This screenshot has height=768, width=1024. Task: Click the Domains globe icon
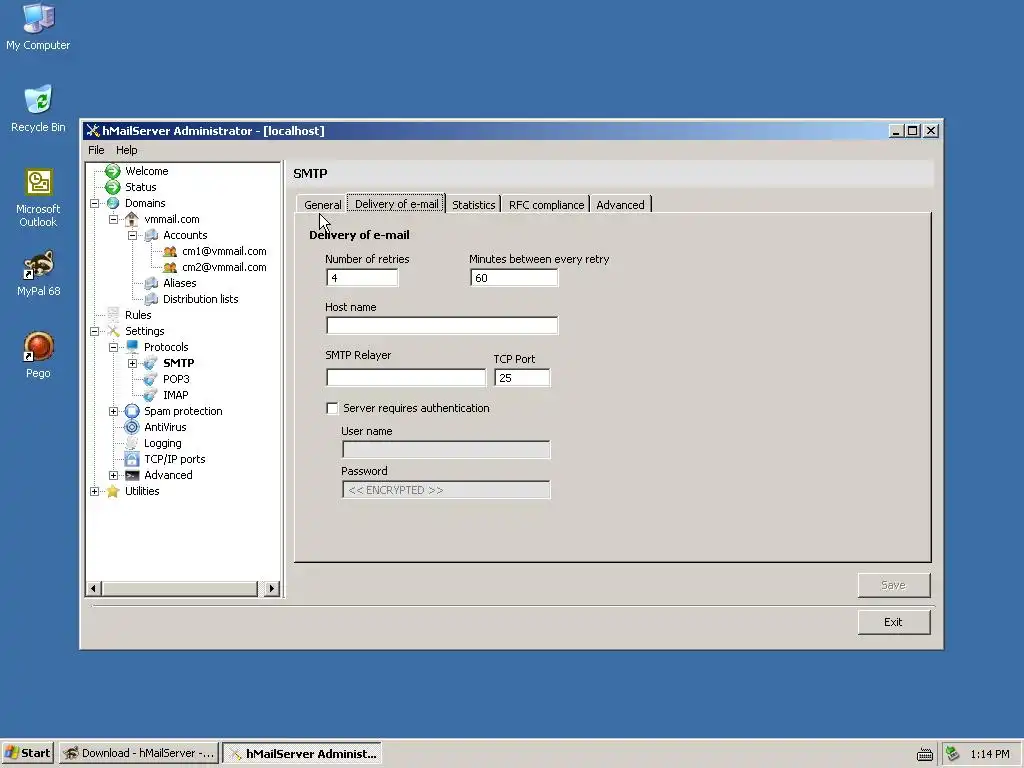[x=113, y=203]
